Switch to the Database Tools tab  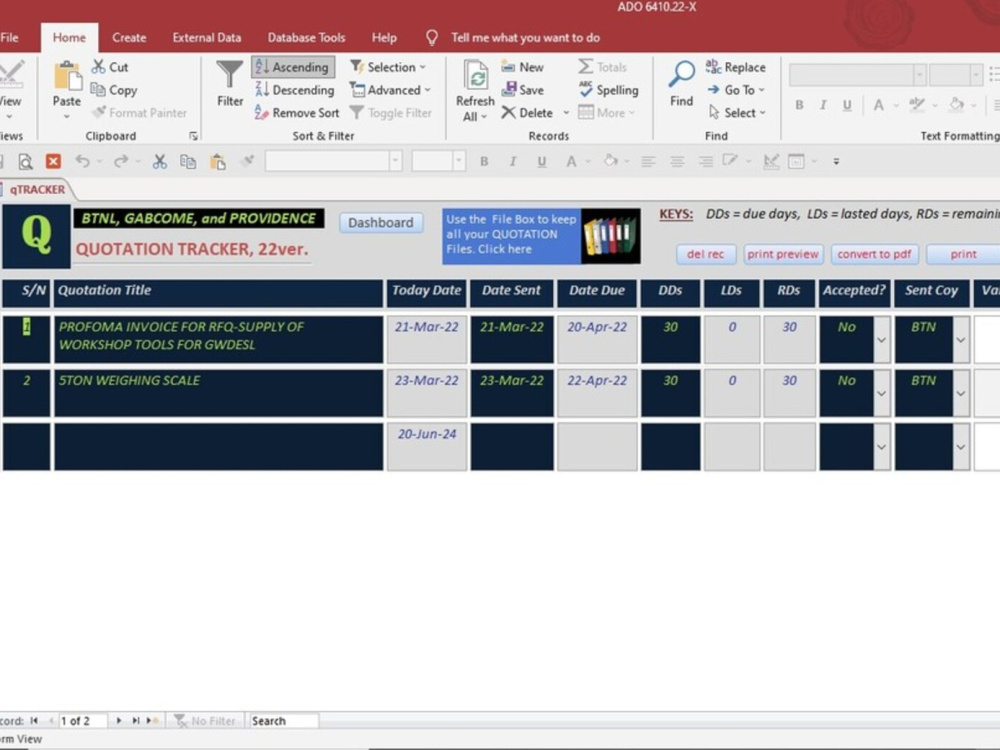(x=306, y=38)
